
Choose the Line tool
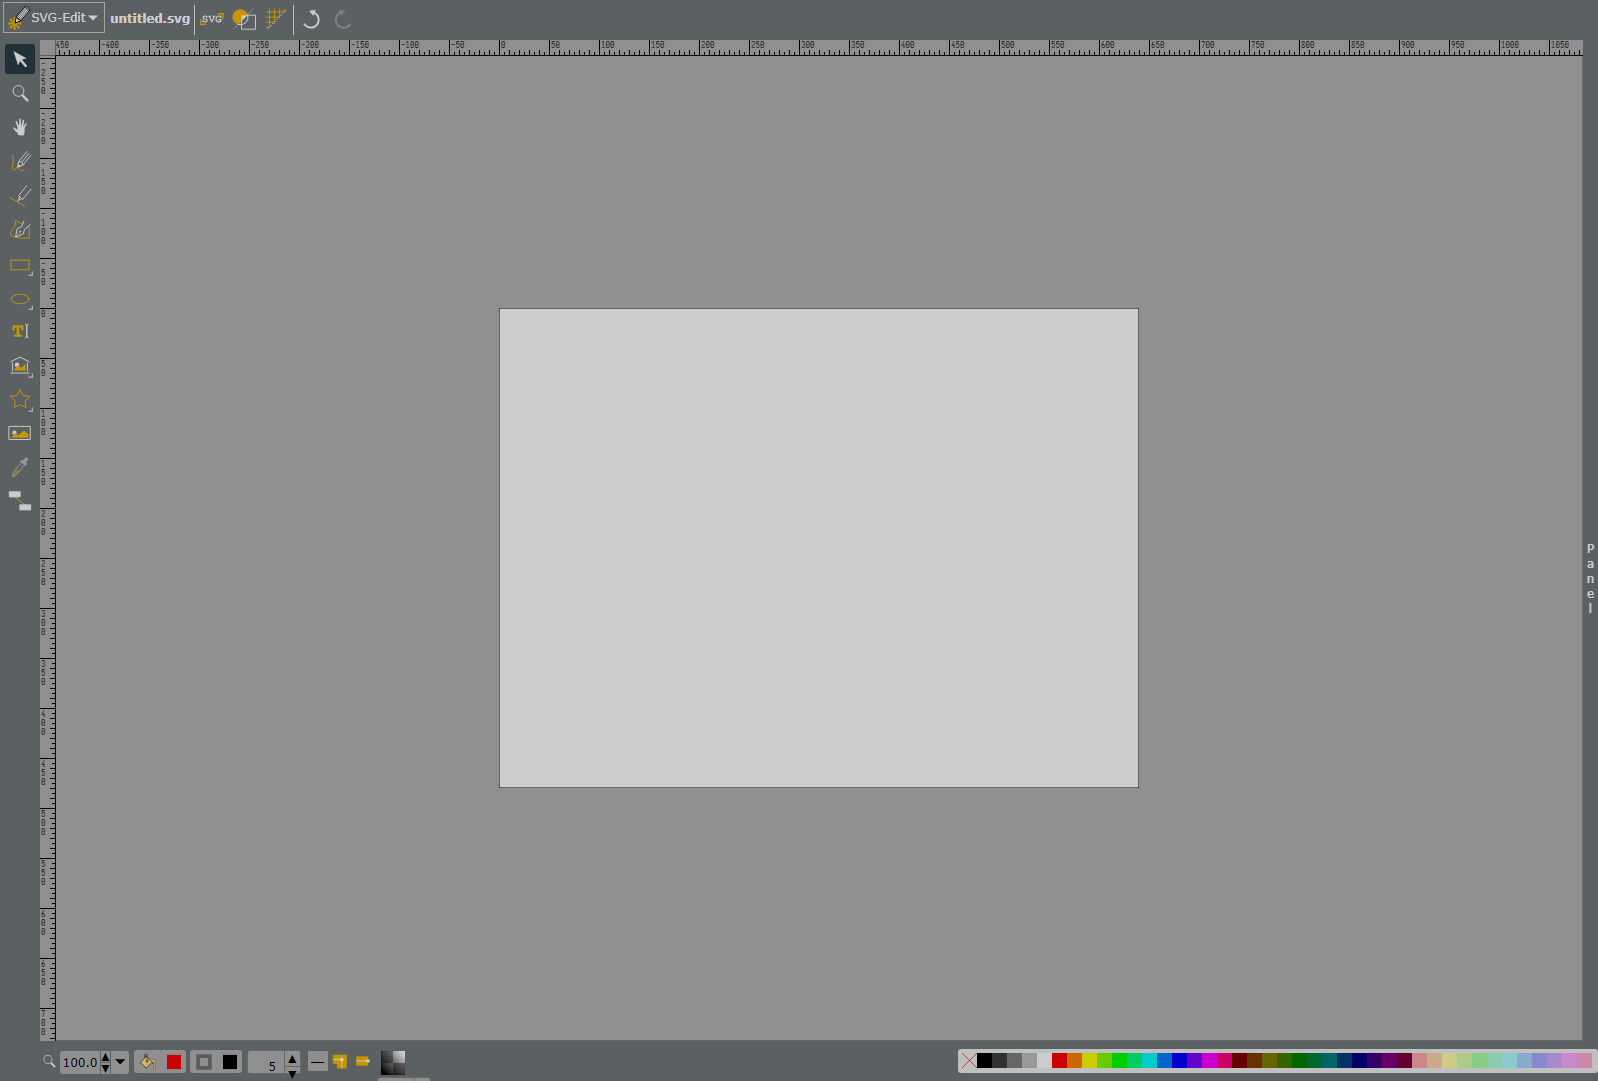pos(20,195)
